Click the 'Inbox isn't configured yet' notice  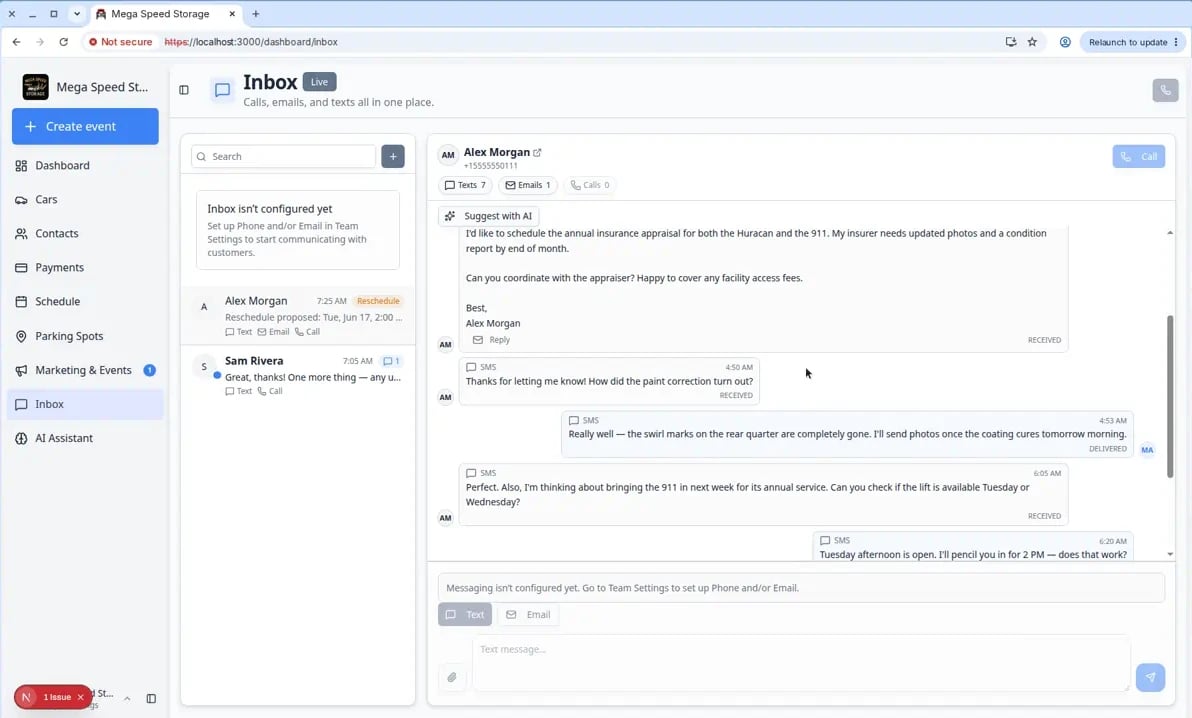click(298, 230)
